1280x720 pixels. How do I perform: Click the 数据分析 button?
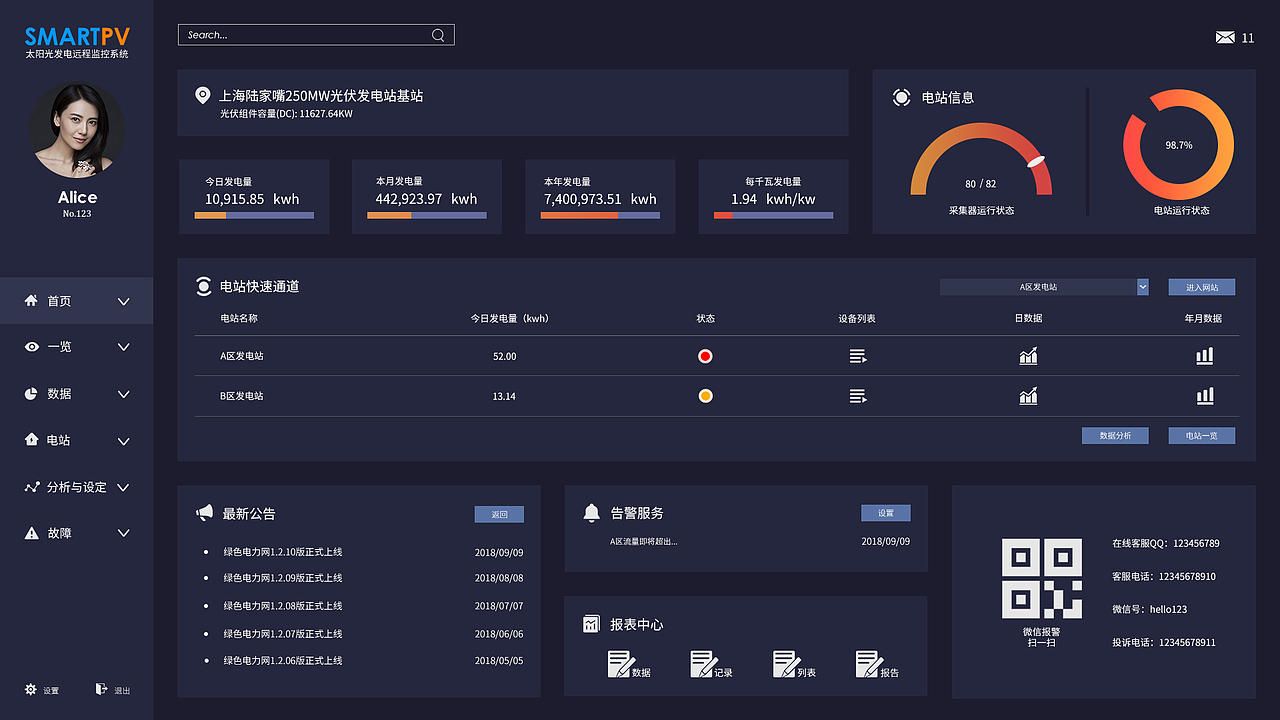(x=1114, y=435)
